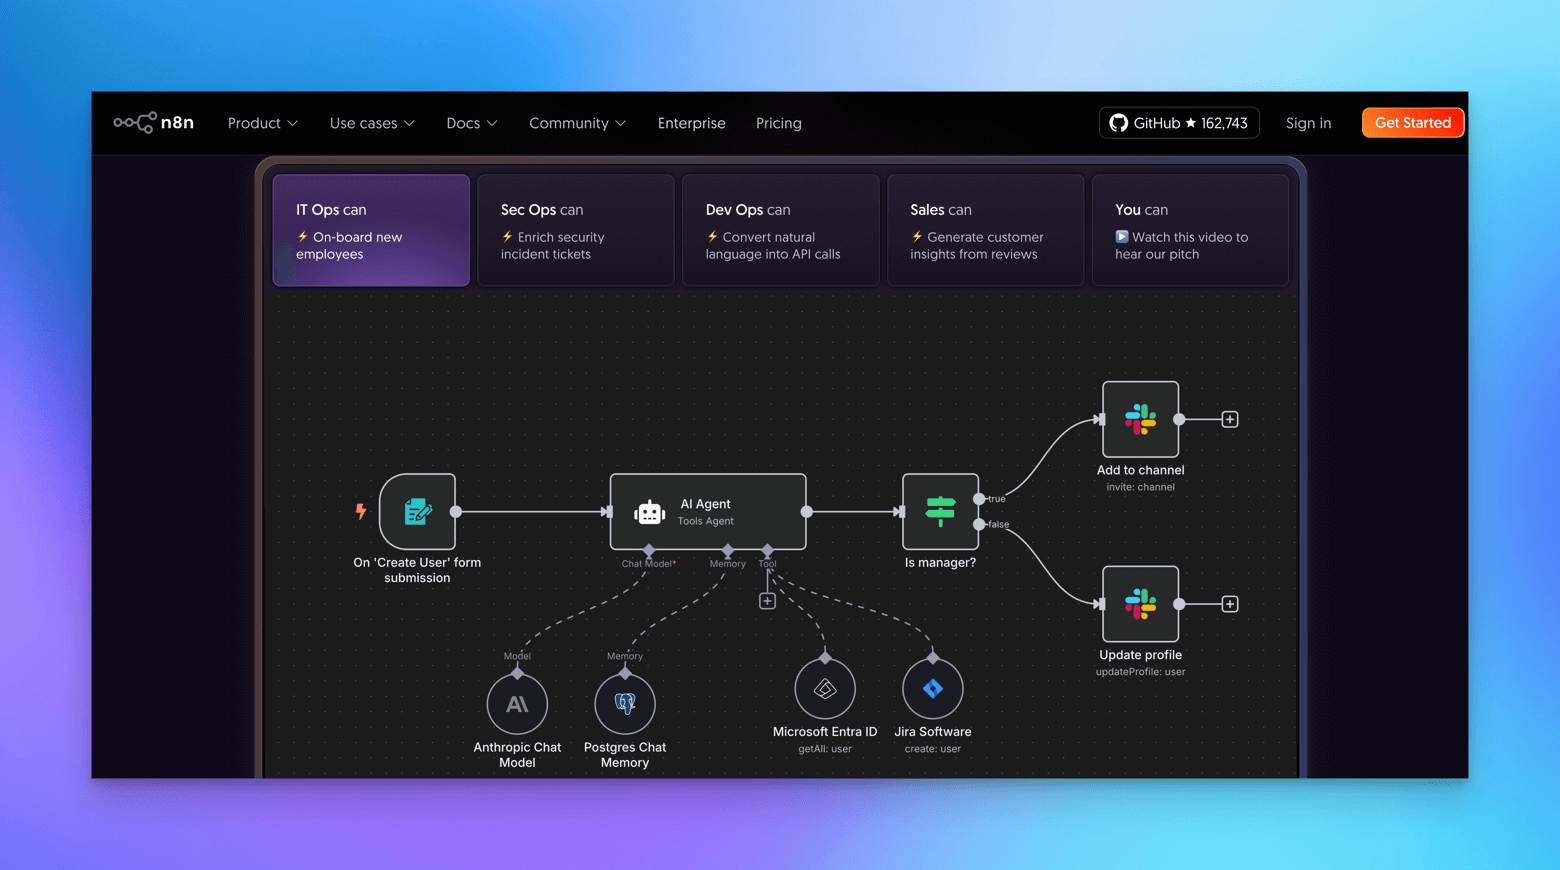Click plus button under Tool connector
The height and width of the screenshot is (870, 1560).
pyautogui.click(x=767, y=601)
